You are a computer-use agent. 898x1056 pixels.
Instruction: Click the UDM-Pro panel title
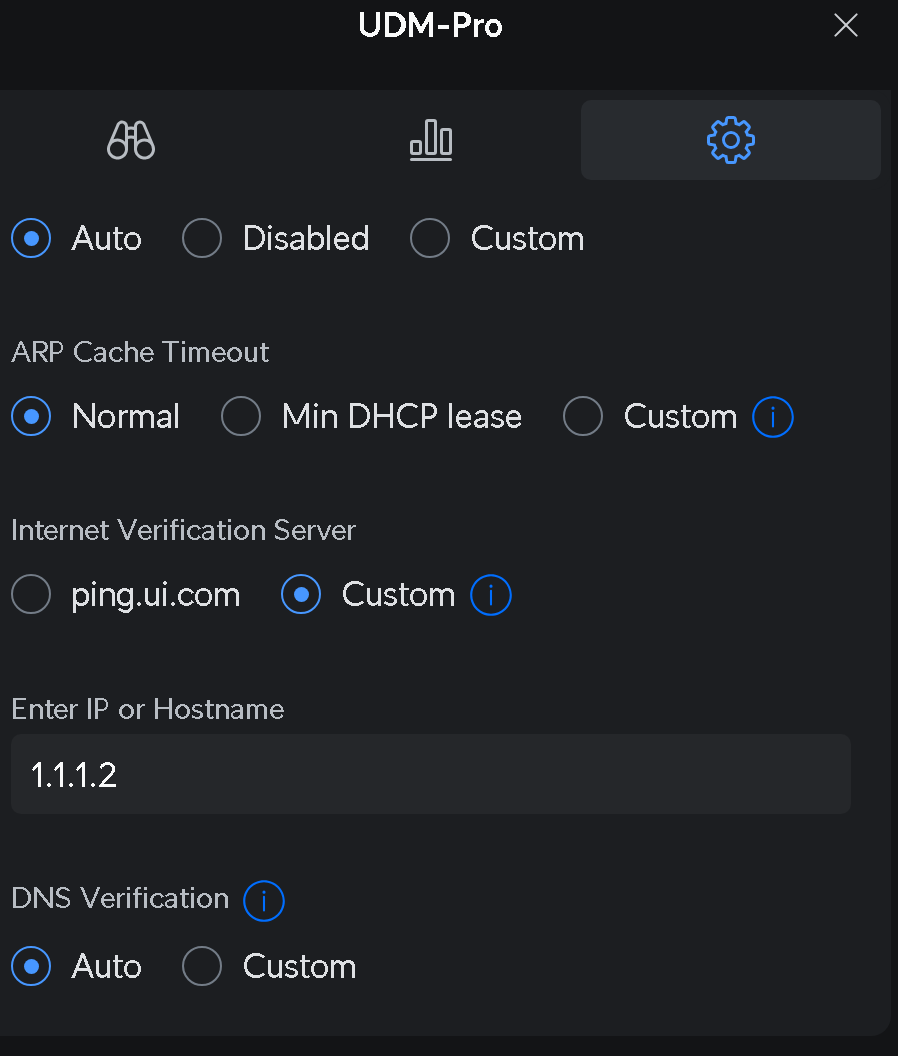coord(430,26)
